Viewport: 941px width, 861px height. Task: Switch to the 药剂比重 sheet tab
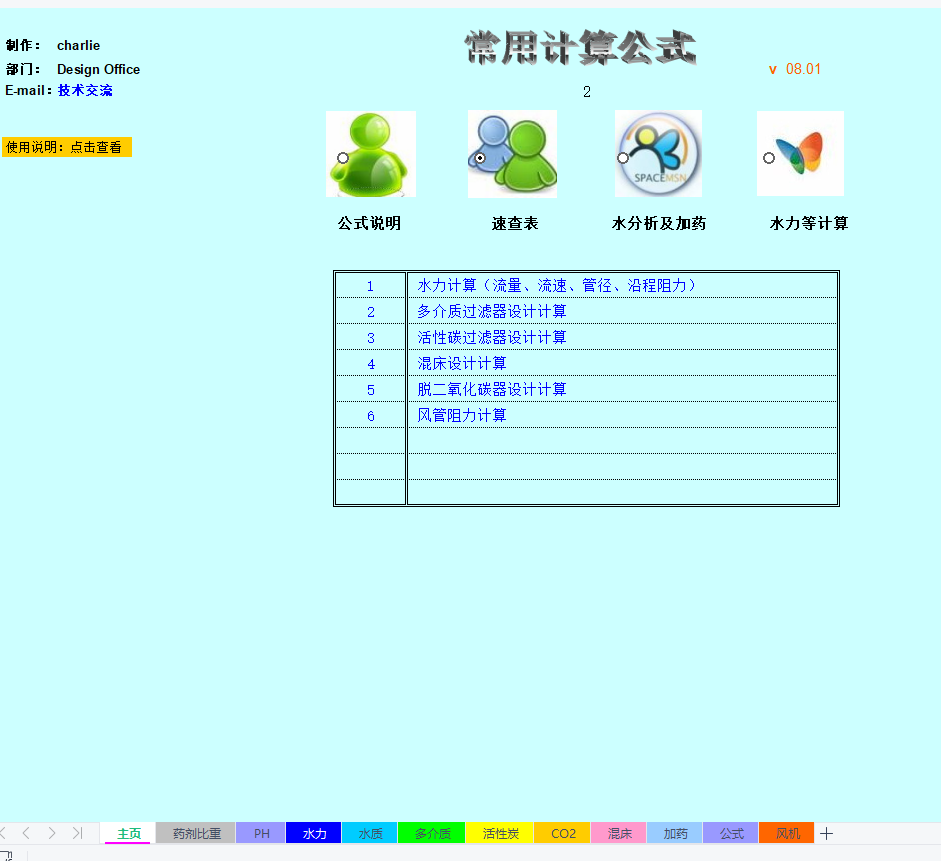coord(196,833)
